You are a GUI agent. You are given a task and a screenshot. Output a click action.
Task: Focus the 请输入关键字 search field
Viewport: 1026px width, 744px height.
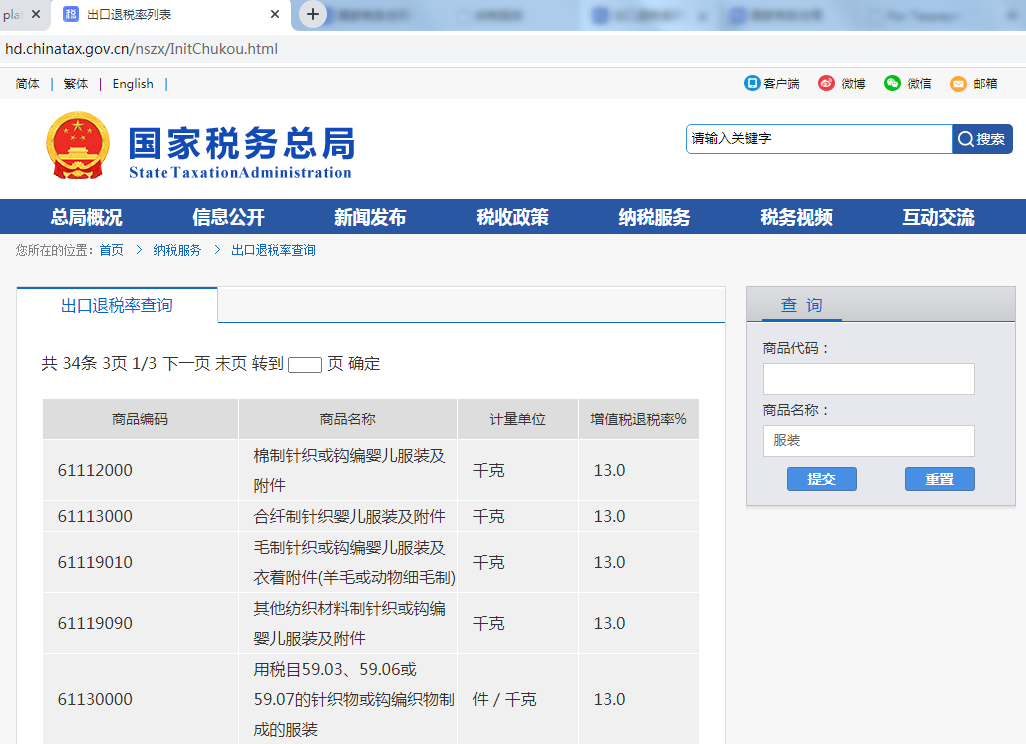pyautogui.click(x=819, y=139)
